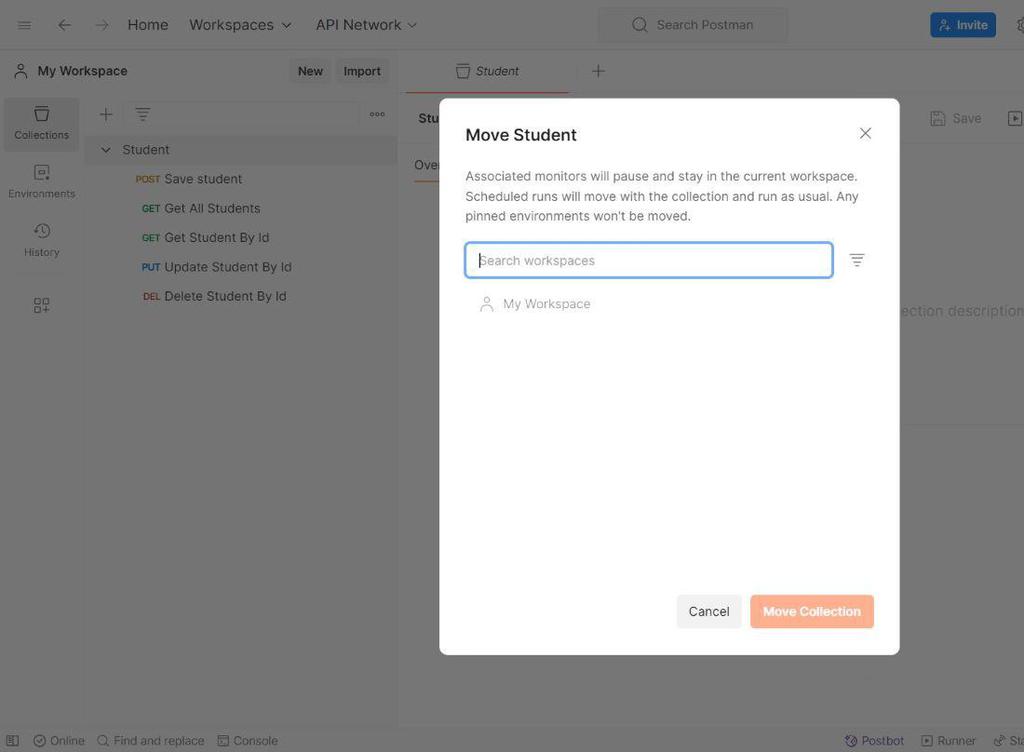The width and height of the screenshot is (1024, 752).
Task: Click the plus icon to create collection
Action: (106, 115)
